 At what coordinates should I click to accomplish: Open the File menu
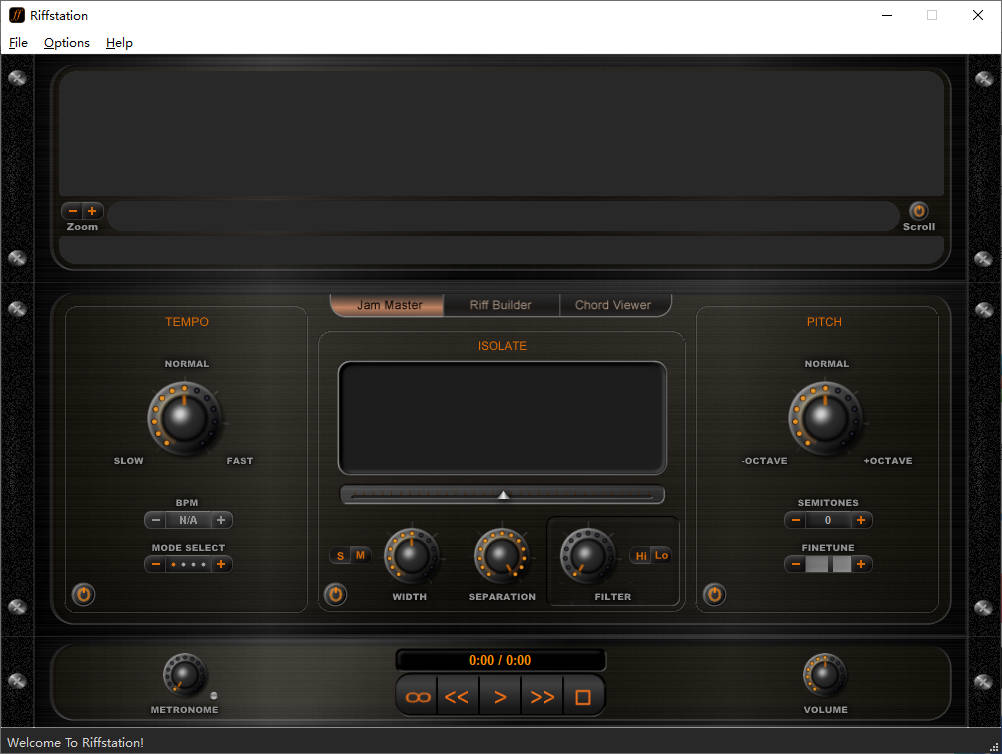point(18,43)
